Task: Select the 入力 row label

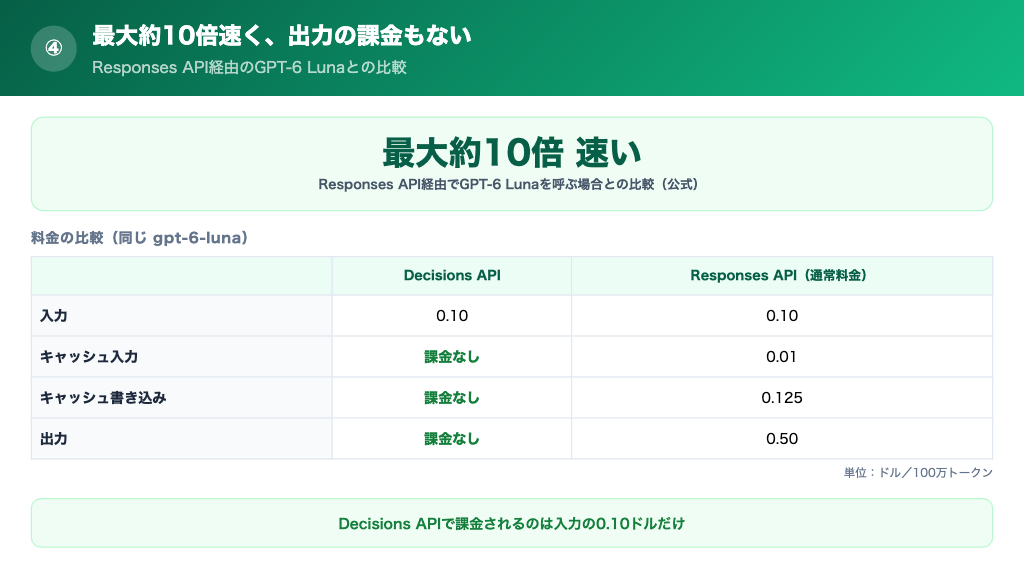Action: coord(54,316)
